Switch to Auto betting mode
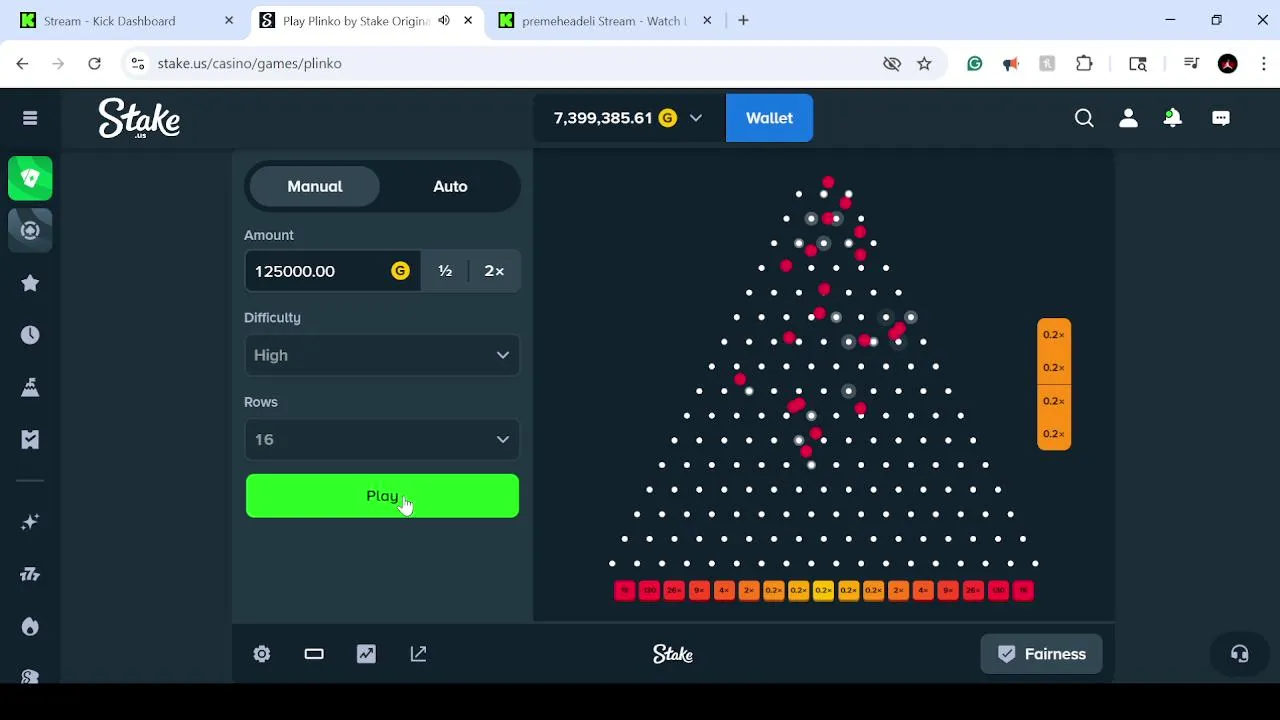The image size is (1280, 720). (450, 187)
